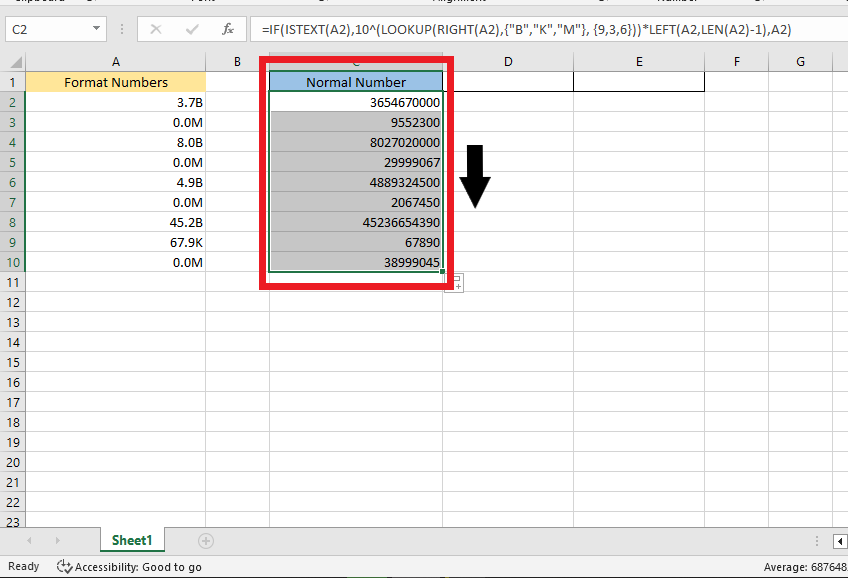The image size is (848, 578).
Task: Open the Name Box dropdown arrow
Action: (96, 28)
